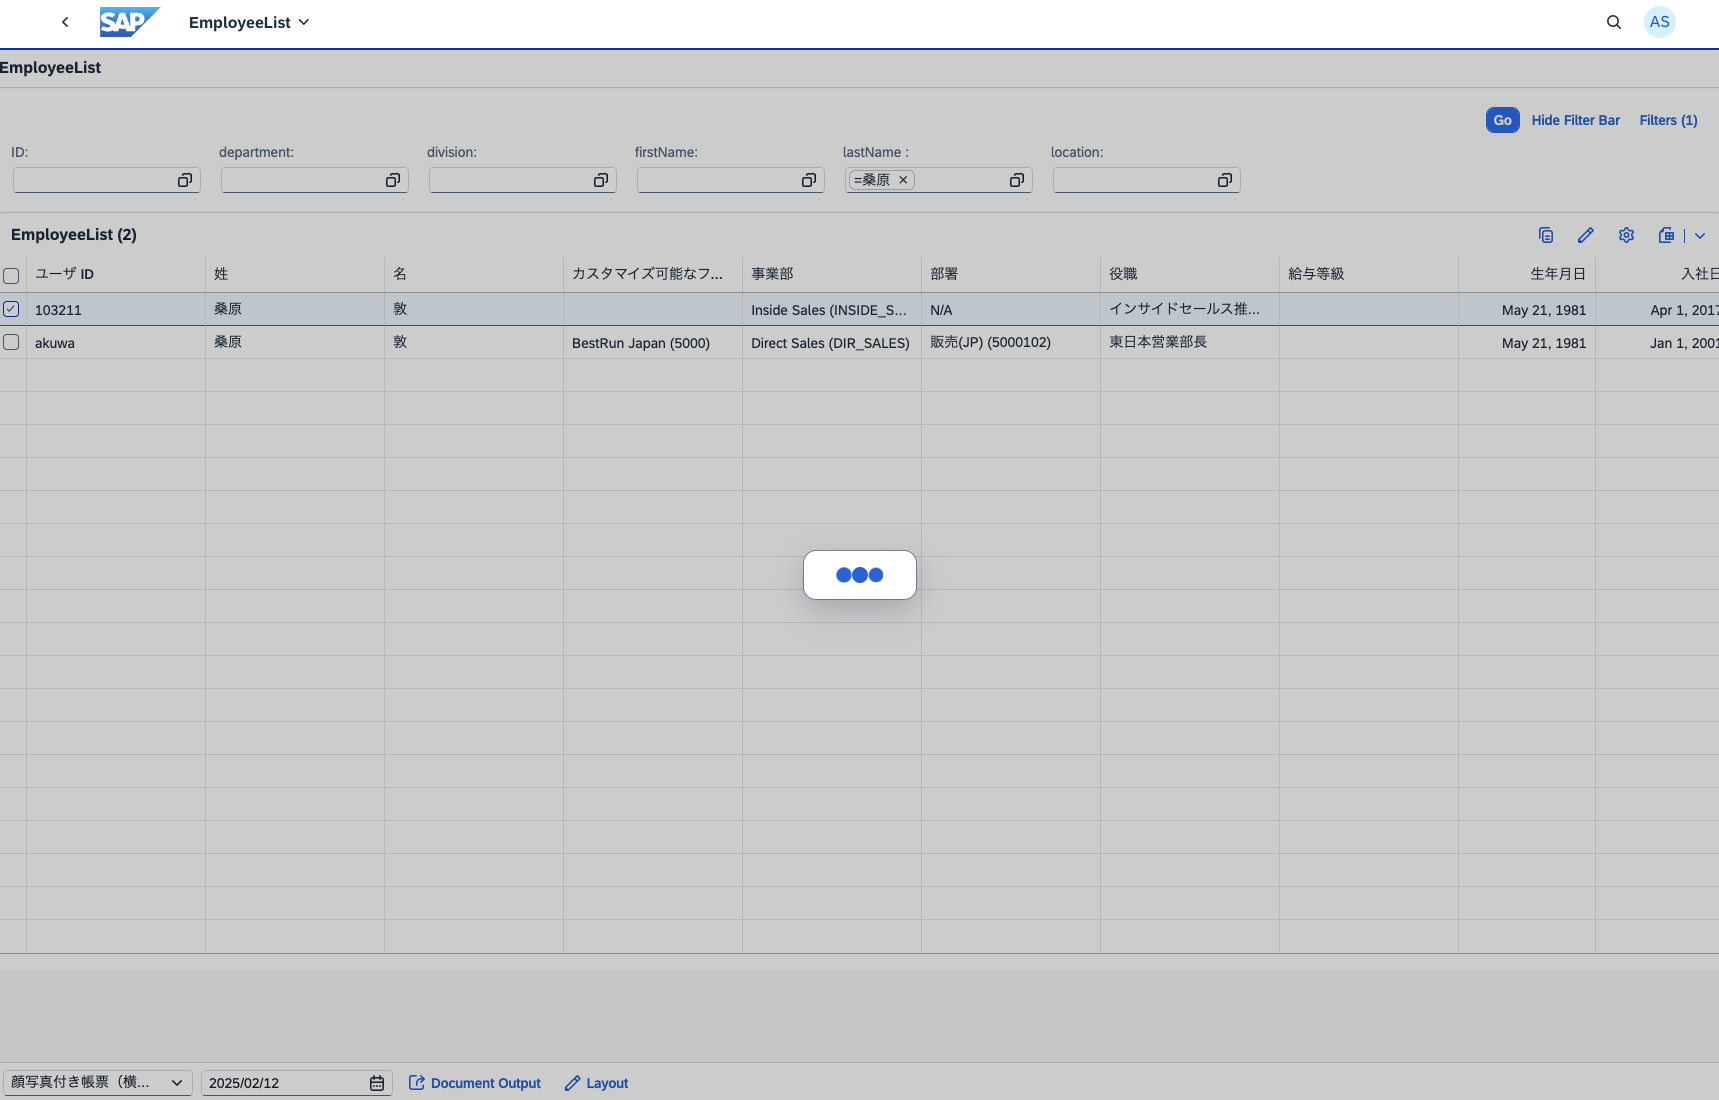Click the ユーザ ID column header
1719x1100 pixels.
116,274
